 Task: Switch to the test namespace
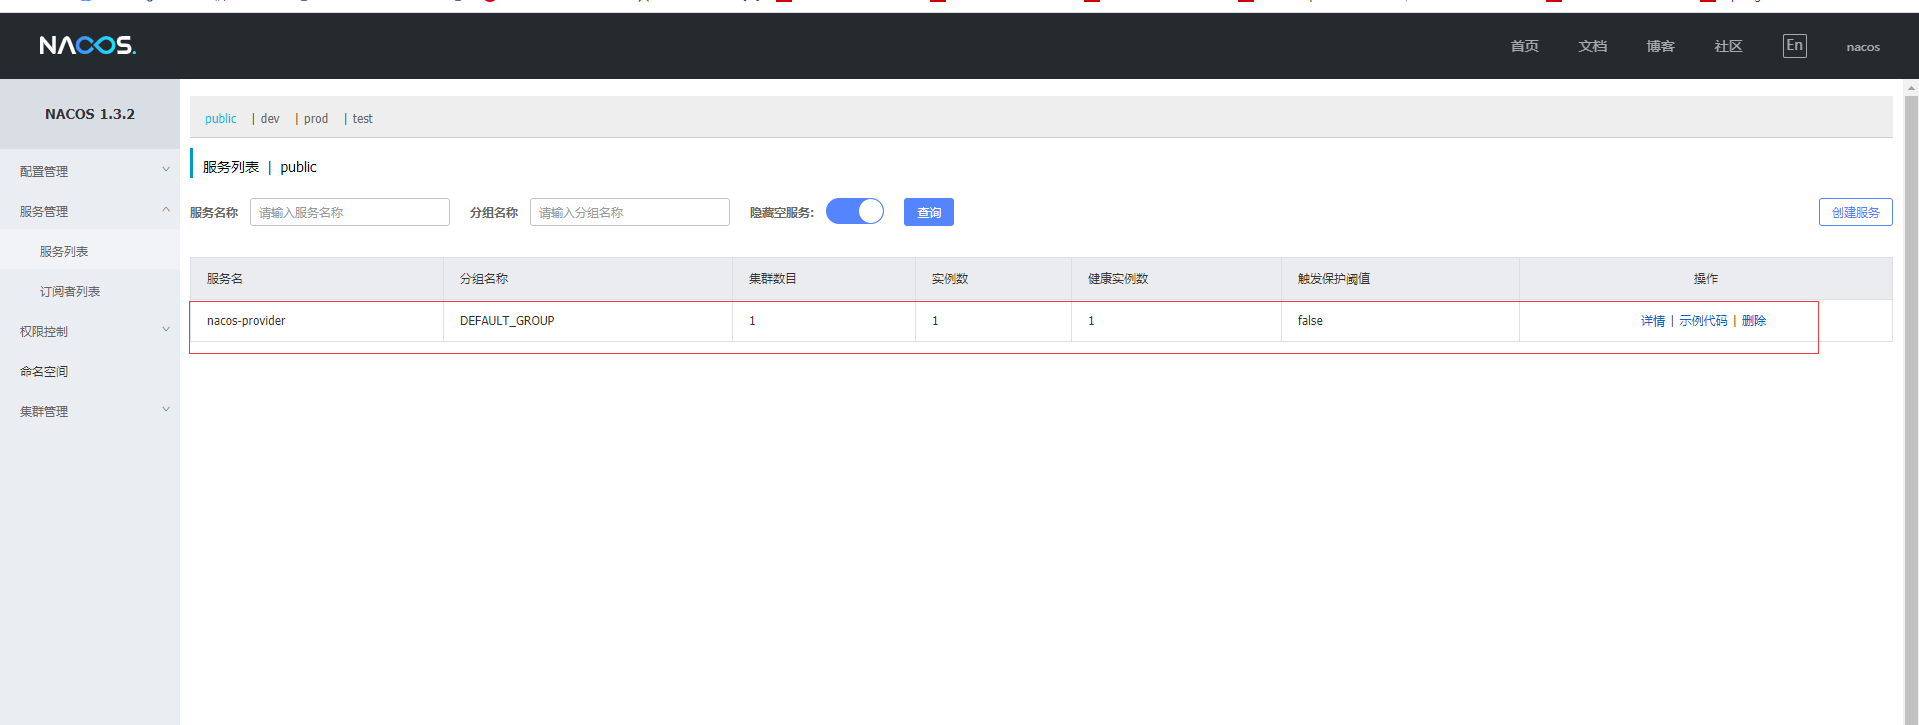[363, 119]
